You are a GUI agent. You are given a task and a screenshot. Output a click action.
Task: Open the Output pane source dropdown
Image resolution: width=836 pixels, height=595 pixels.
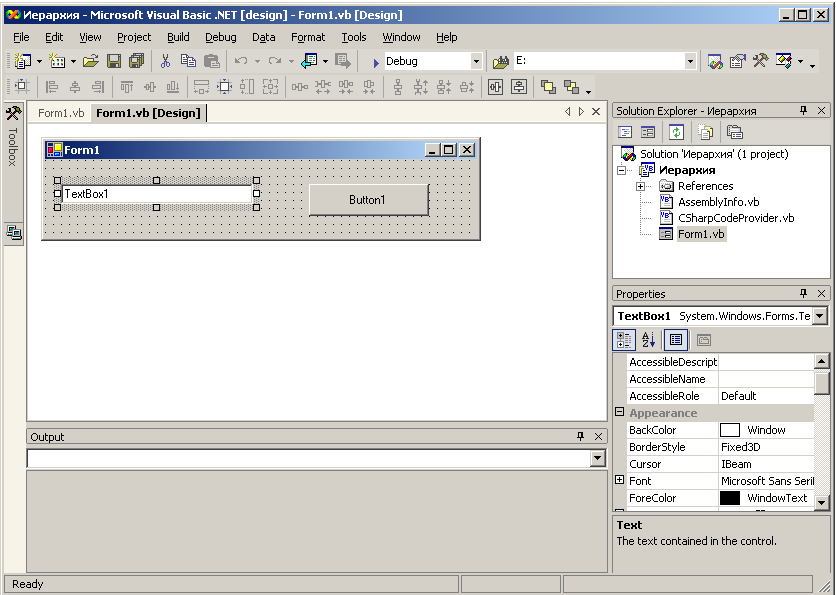598,458
